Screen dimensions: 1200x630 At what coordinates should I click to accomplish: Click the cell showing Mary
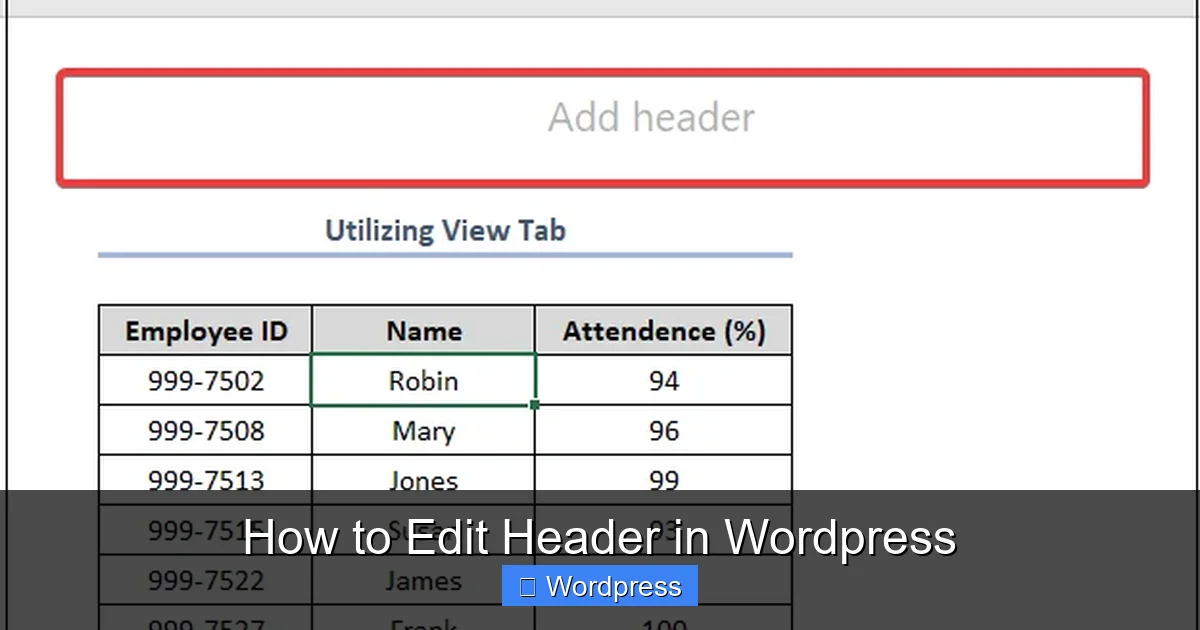[x=423, y=430]
